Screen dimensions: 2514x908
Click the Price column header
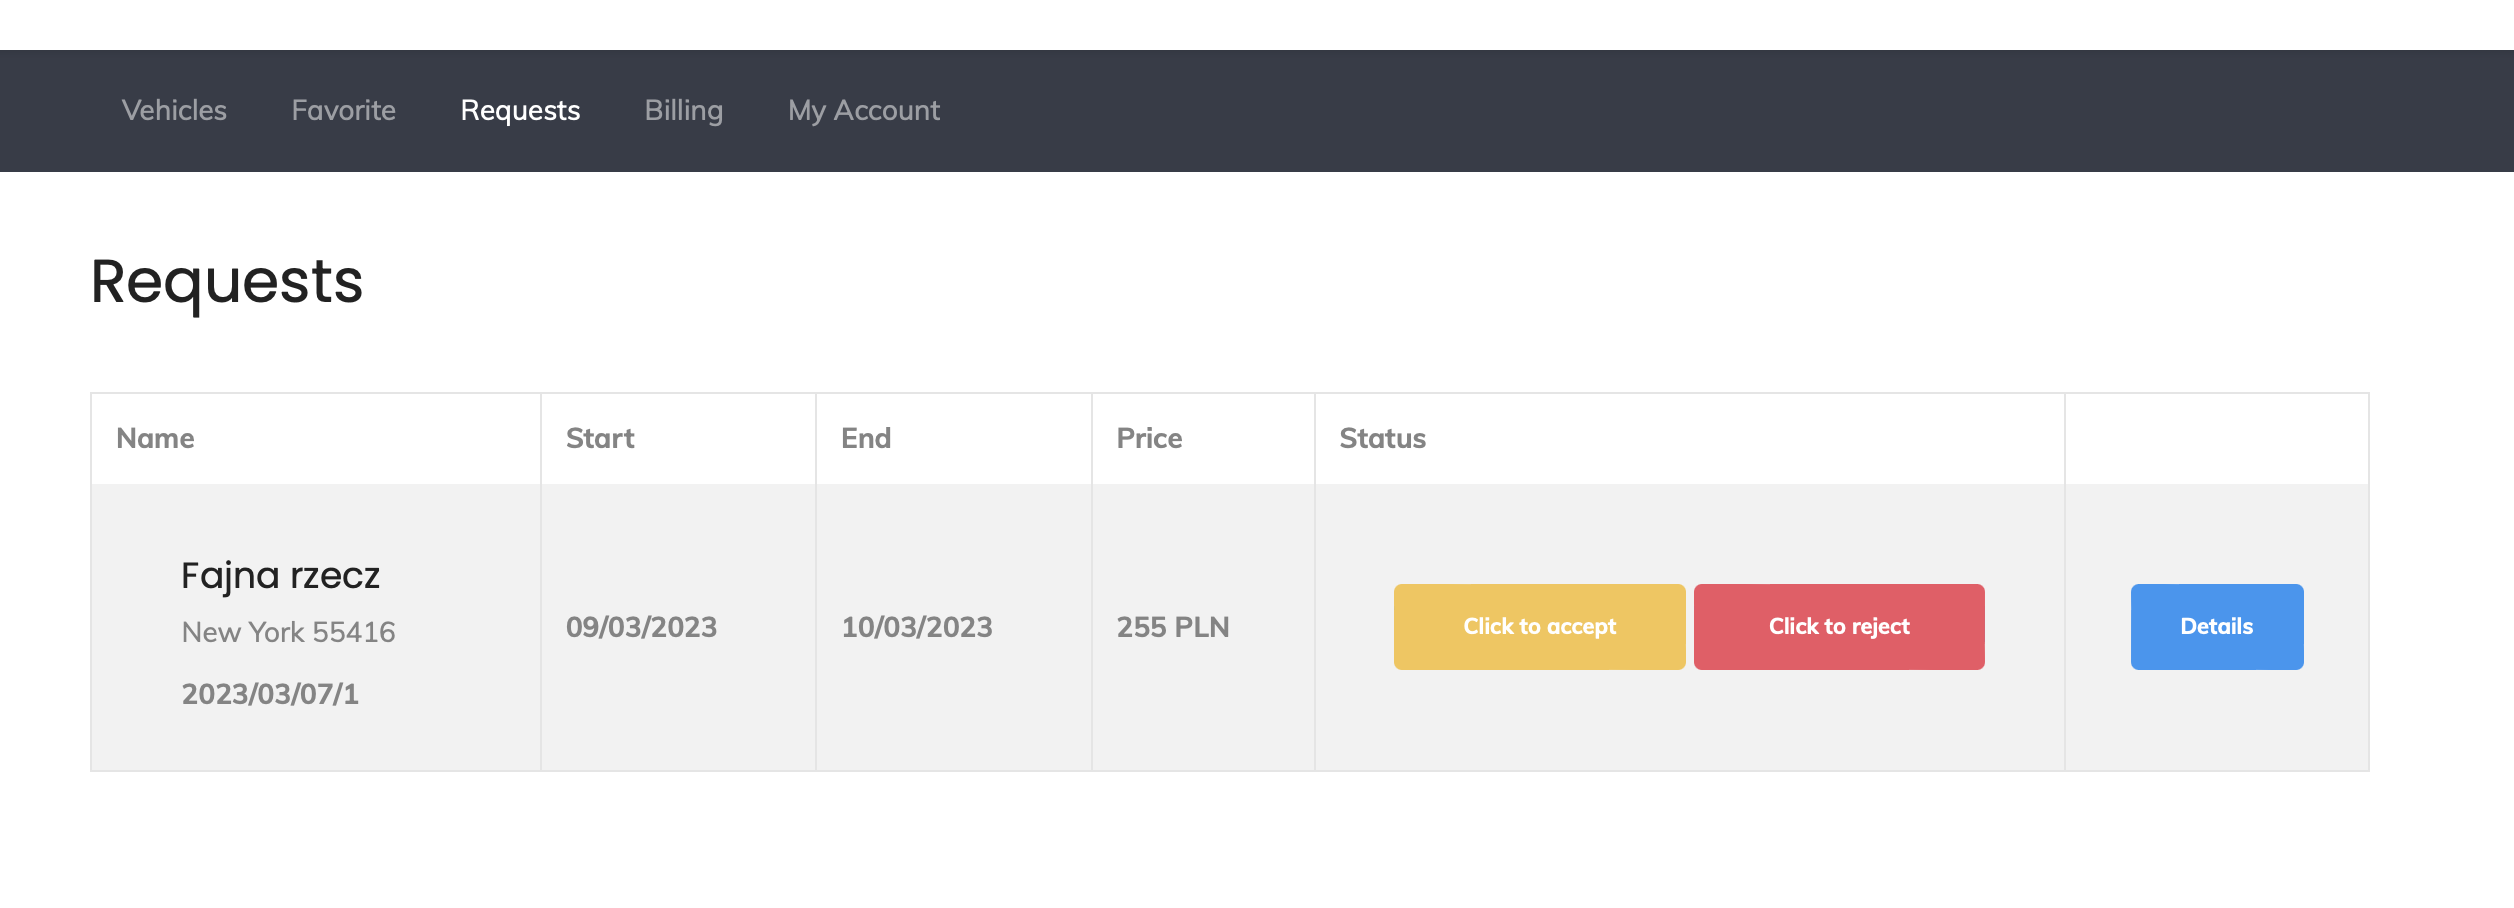[1149, 439]
